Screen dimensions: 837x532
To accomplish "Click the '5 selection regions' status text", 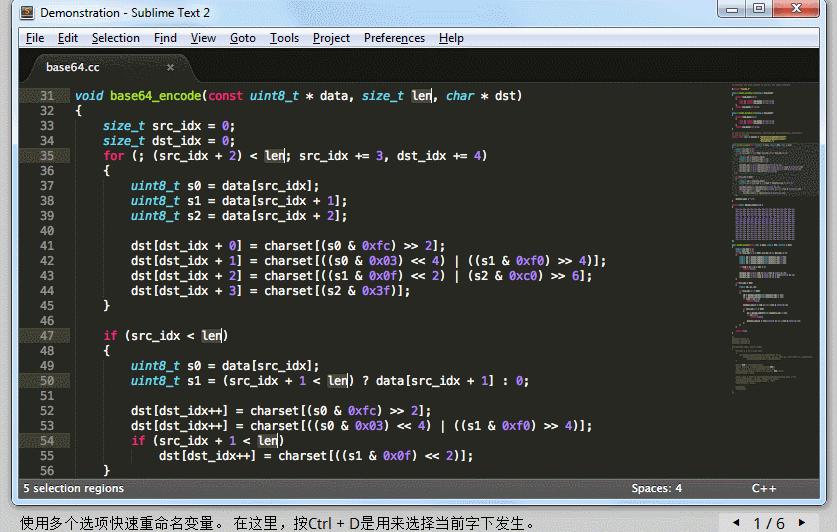I will [x=73, y=488].
